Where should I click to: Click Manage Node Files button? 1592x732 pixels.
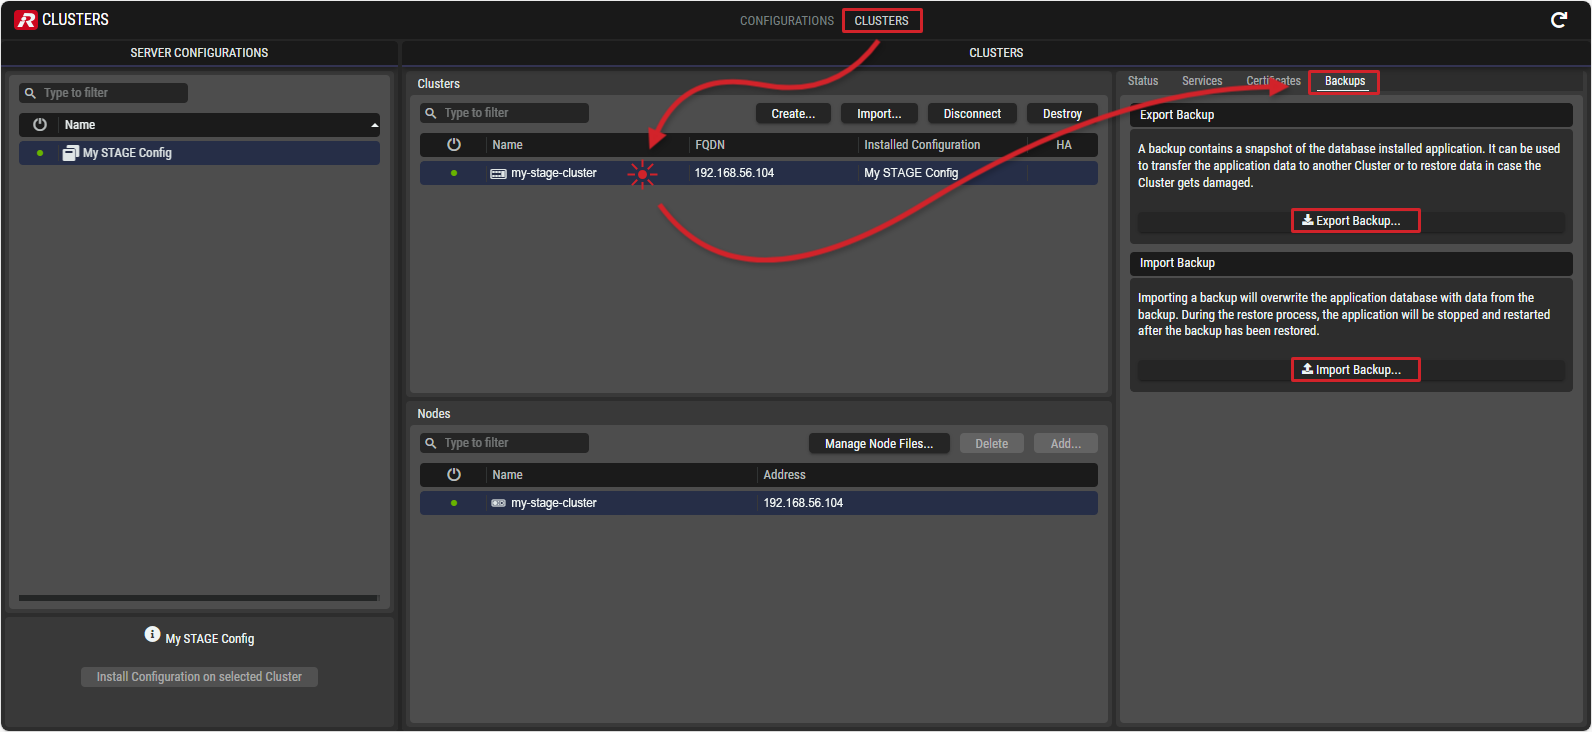coord(878,444)
